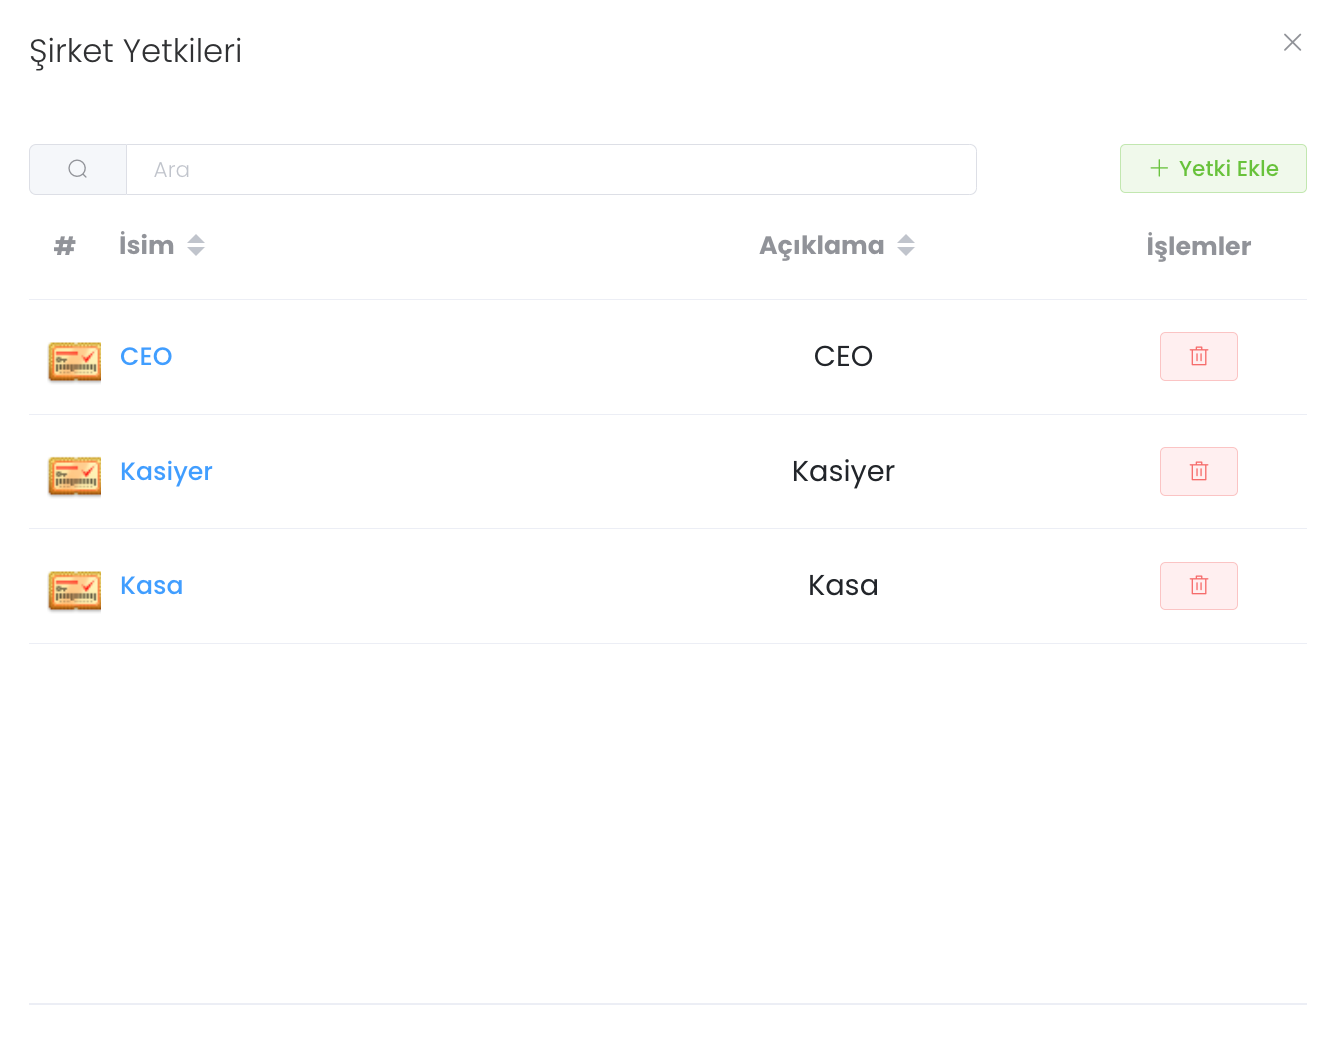Delete the Kasiyer permission row
The image size is (1334, 1042).
coord(1198,471)
